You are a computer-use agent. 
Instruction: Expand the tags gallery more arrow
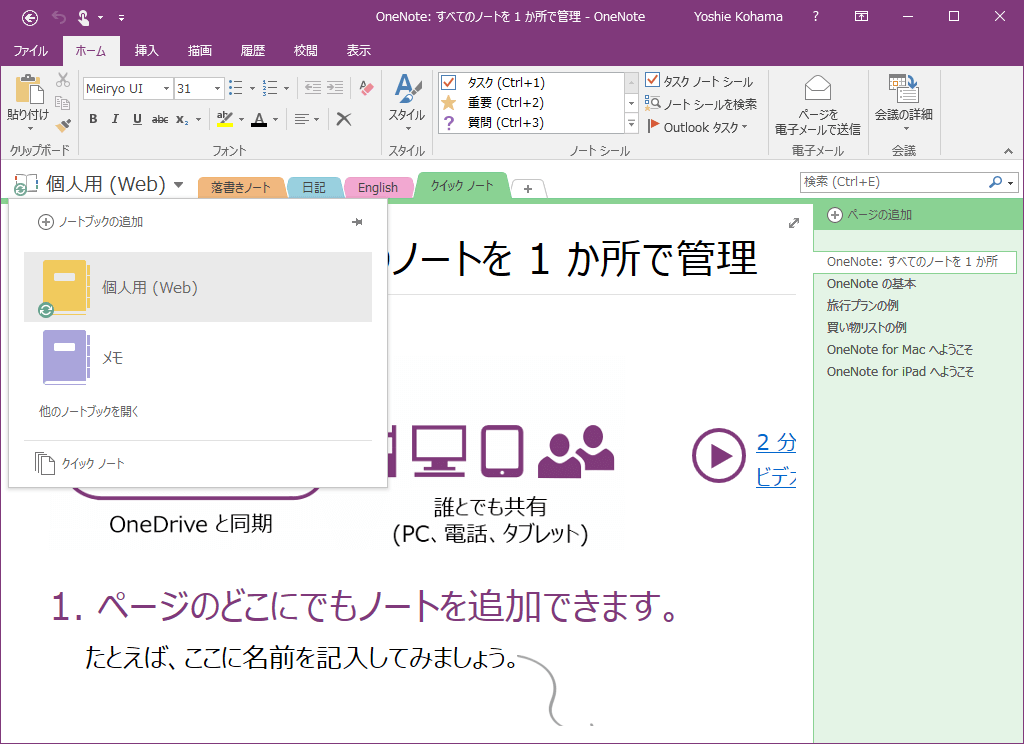click(x=632, y=123)
